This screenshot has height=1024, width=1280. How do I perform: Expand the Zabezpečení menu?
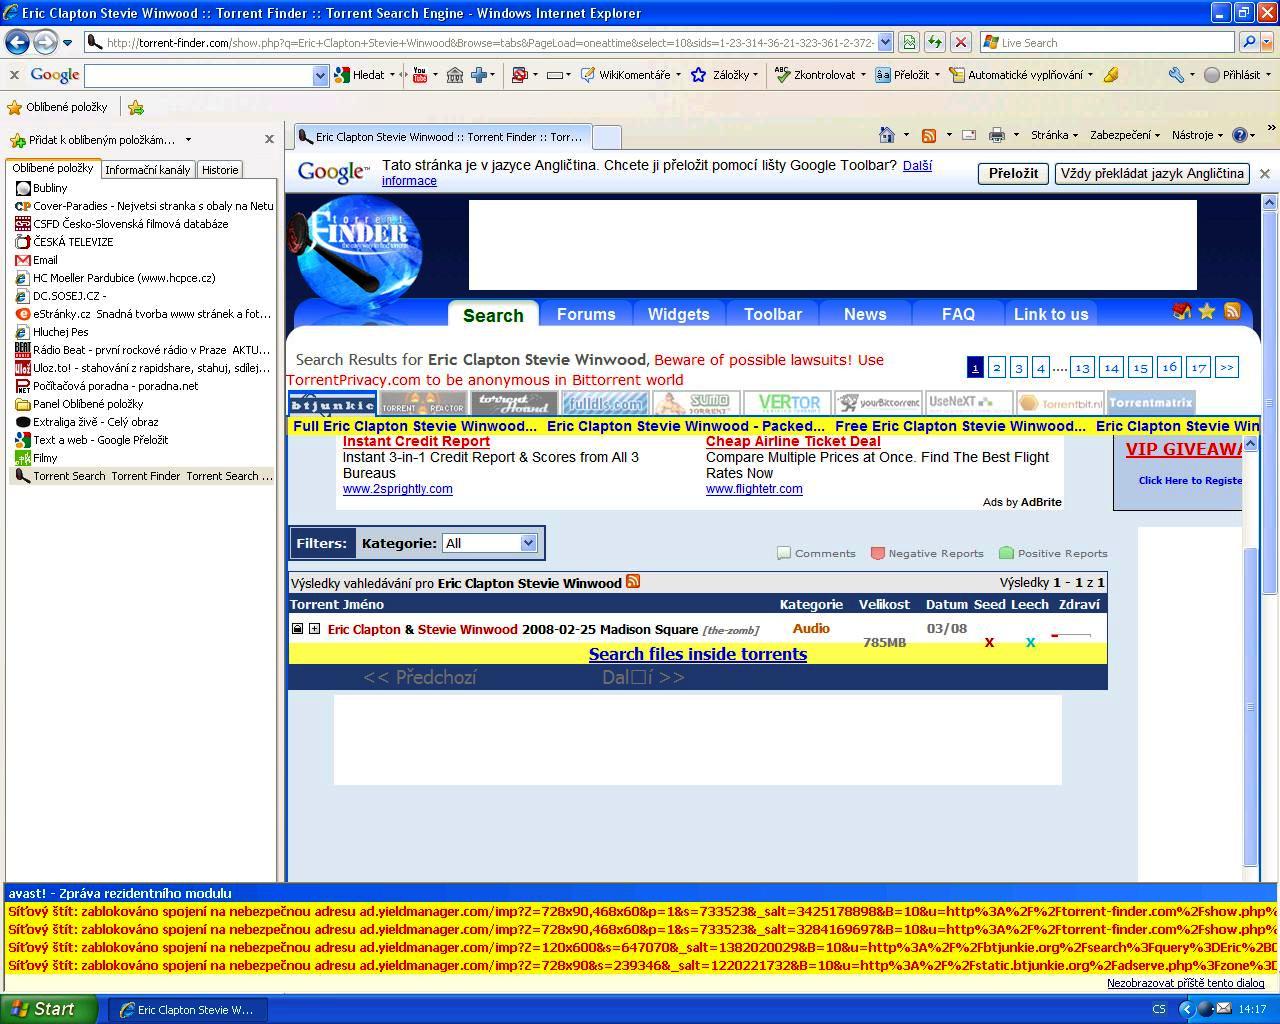point(1125,135)
